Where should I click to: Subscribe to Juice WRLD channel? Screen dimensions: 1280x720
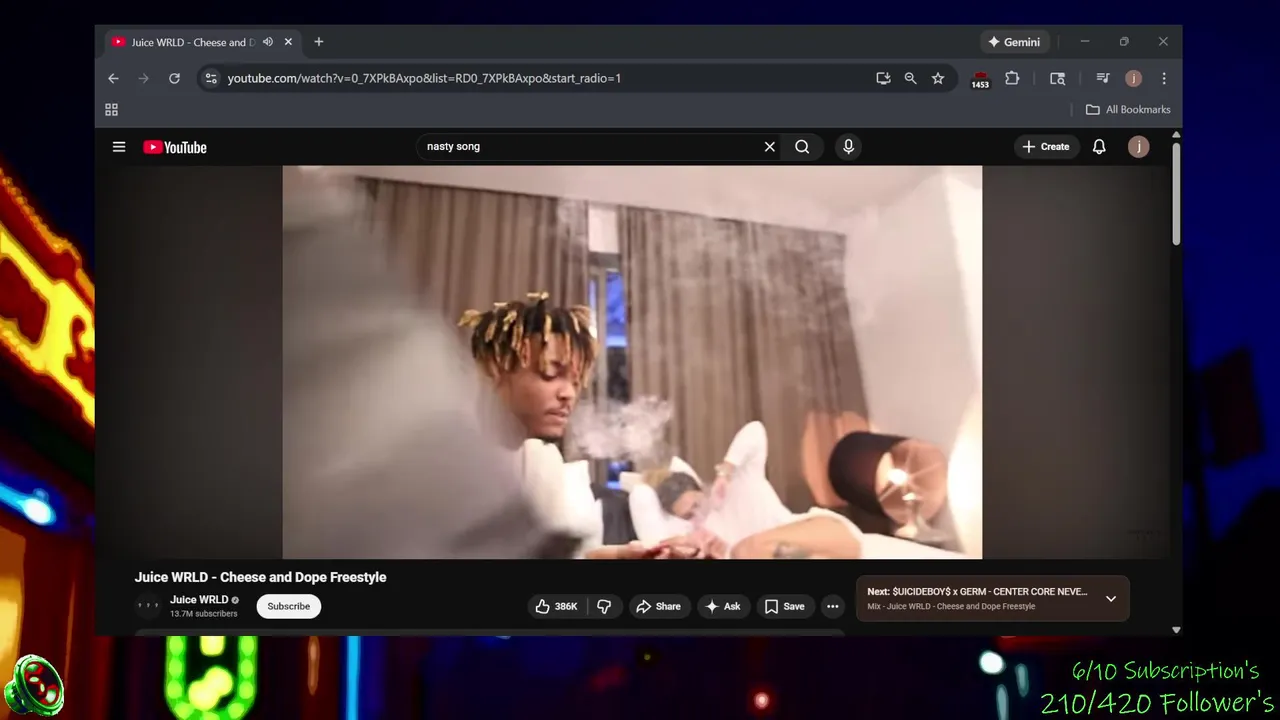point(289,606)
